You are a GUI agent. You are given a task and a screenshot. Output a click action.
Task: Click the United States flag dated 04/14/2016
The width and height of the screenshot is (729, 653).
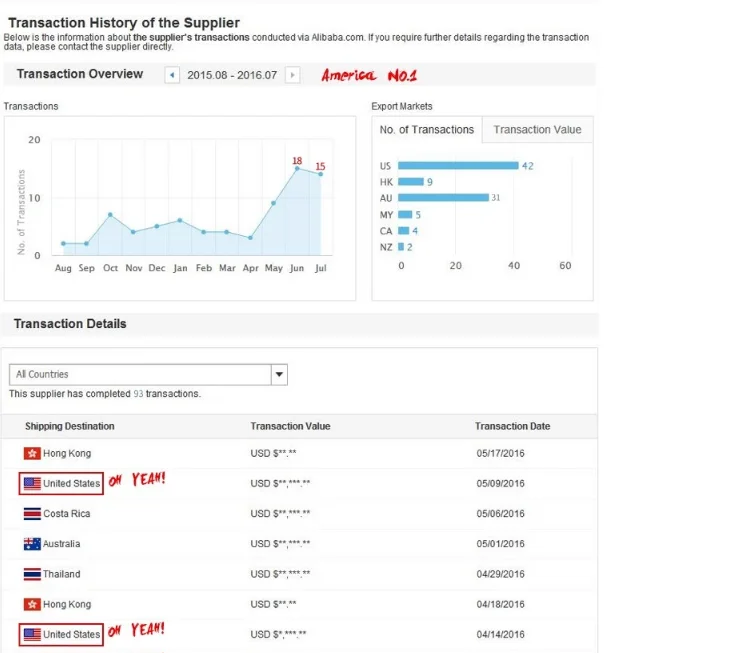tap(32, 634)
